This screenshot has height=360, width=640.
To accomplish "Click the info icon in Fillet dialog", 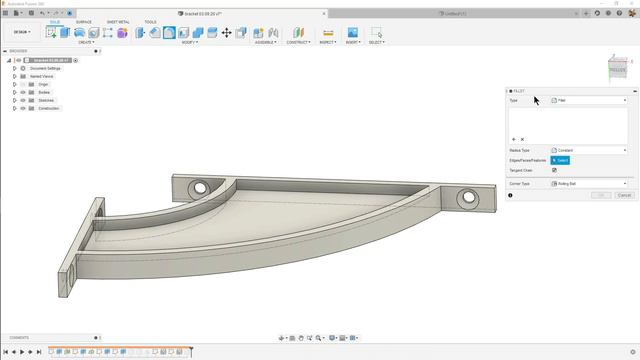I will 510,195.
